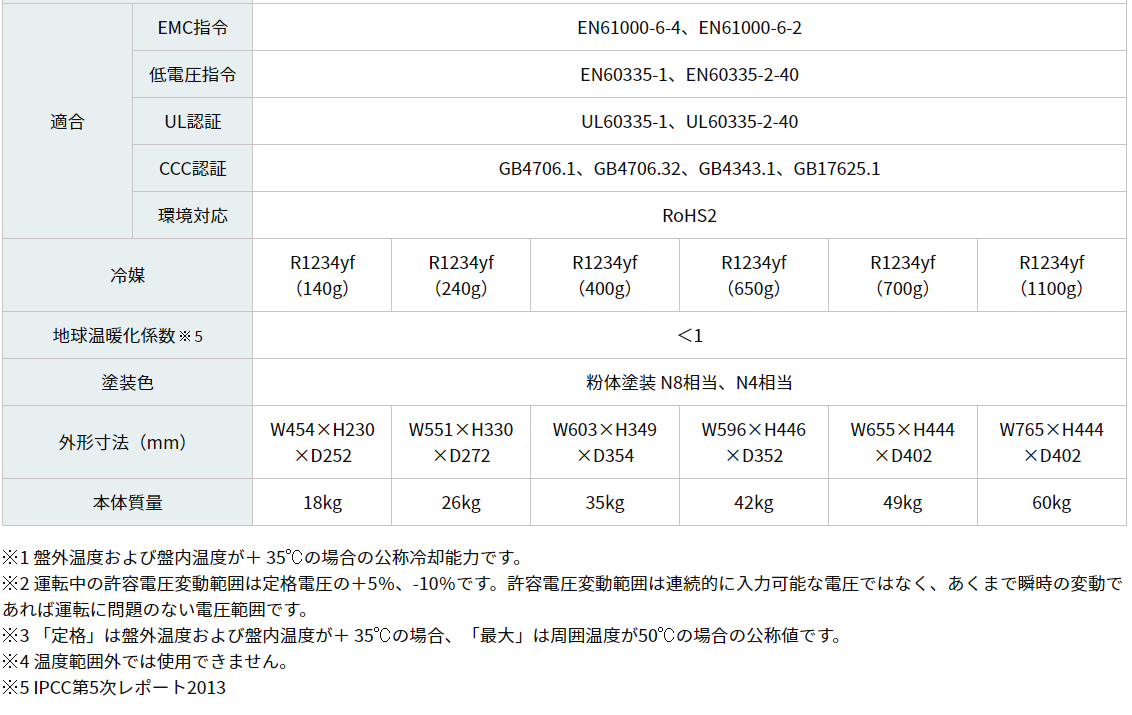The image size is (1132, 715).
Task: Click the ※5 IPCC第5次レポート2013 footnote
Action: [113, 688]
